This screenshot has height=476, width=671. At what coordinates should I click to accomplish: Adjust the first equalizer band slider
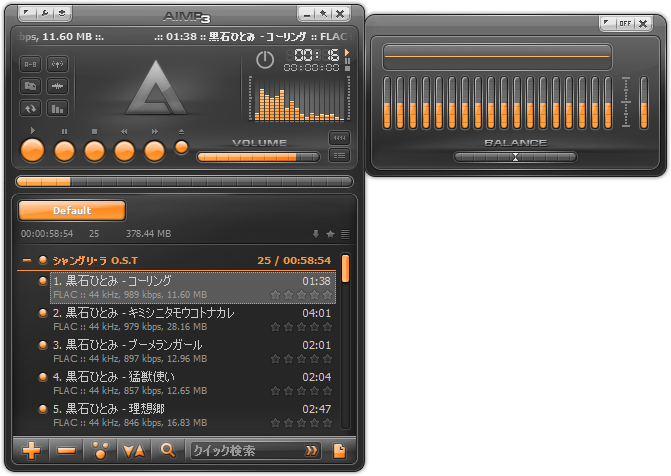click(x=387, y=103)
